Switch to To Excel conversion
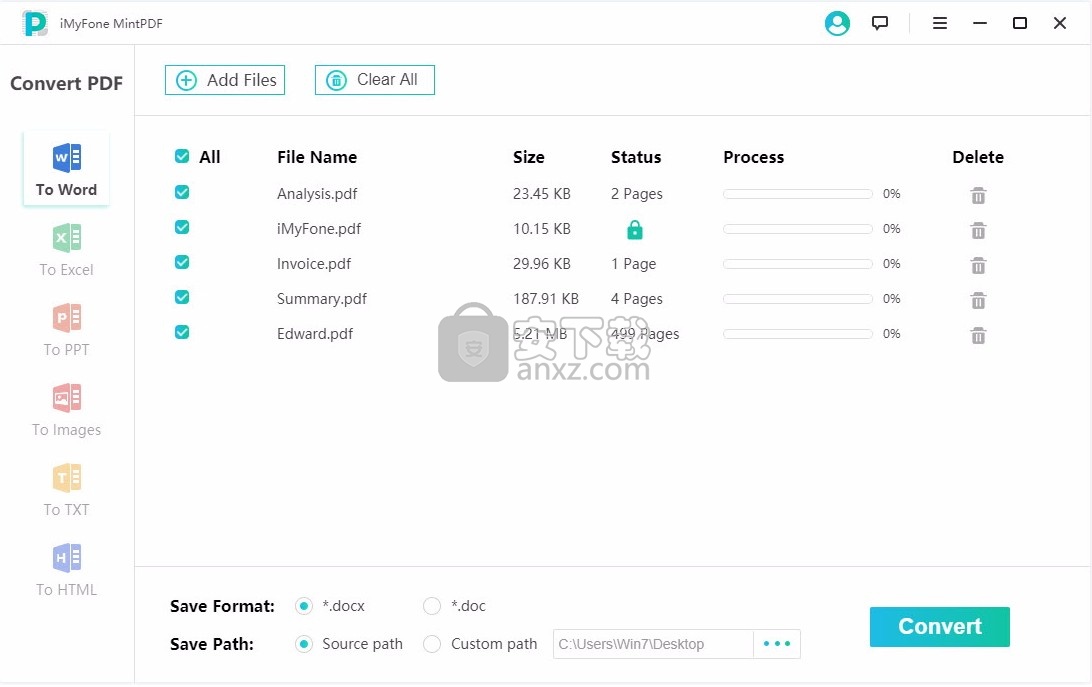 tap(66, 249)
